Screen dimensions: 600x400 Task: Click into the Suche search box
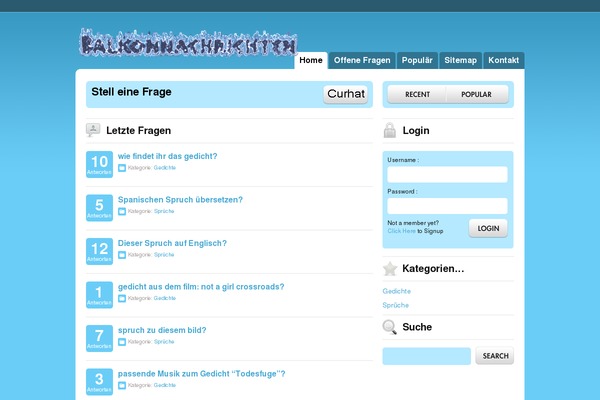click(x=427, y=356)
